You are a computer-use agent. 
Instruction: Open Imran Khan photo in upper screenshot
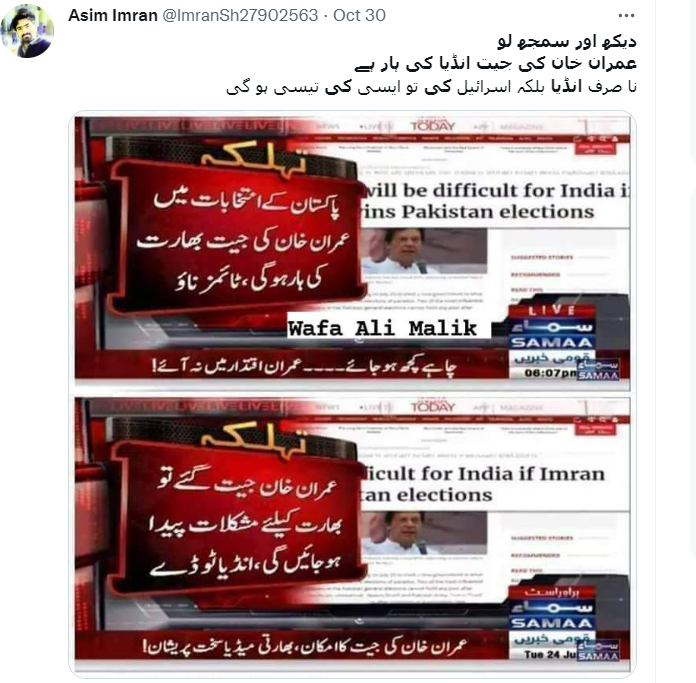click(x=425, y=251)
